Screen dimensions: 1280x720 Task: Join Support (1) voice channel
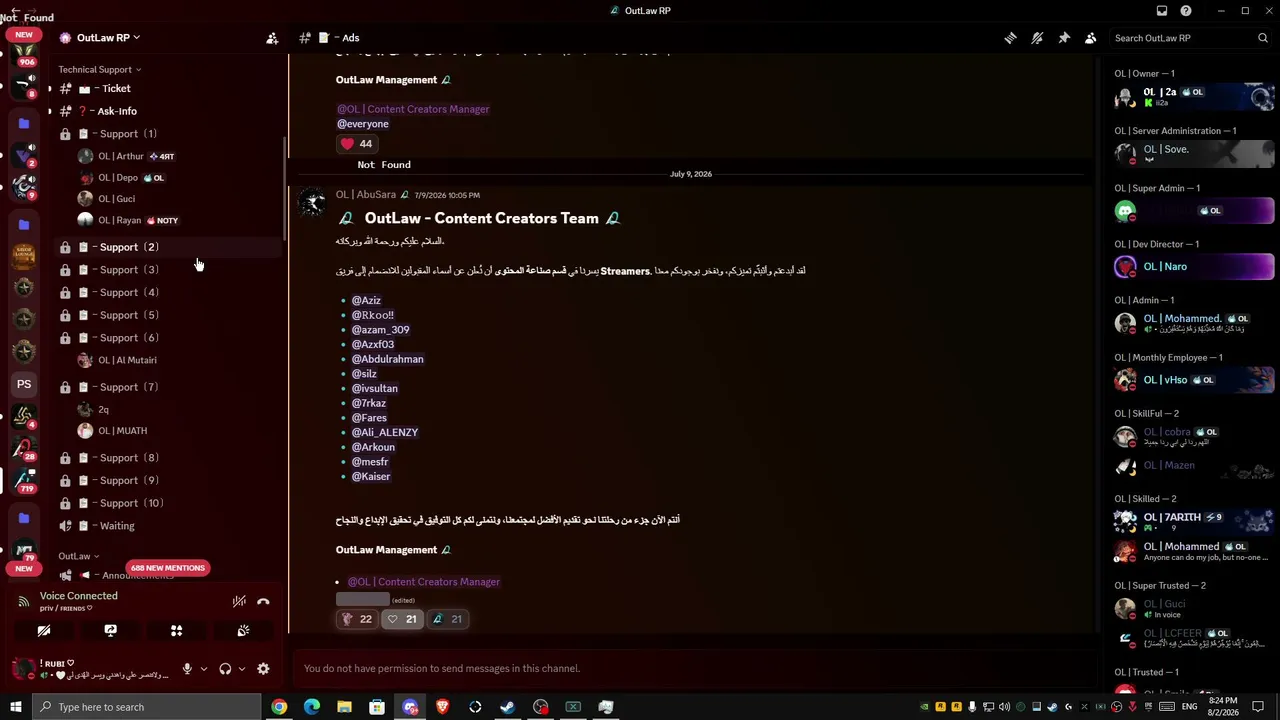(168, 134)
